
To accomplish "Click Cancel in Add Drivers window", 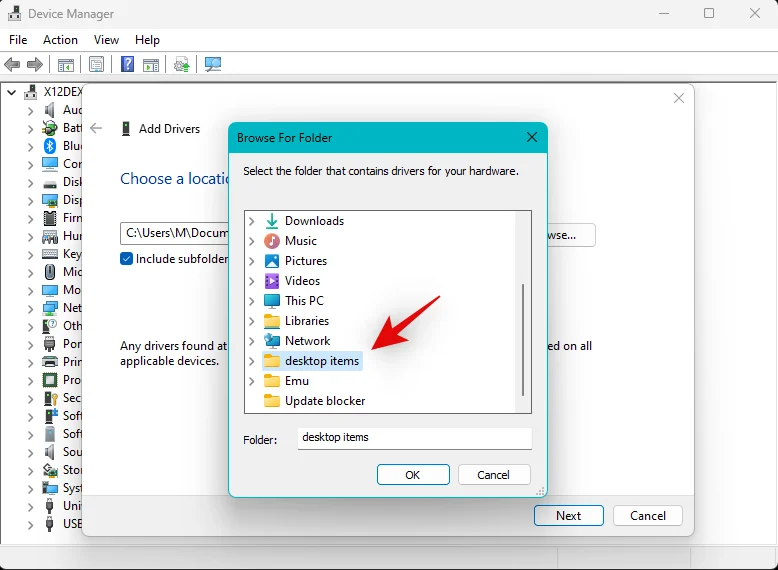I will click(648, 515).
